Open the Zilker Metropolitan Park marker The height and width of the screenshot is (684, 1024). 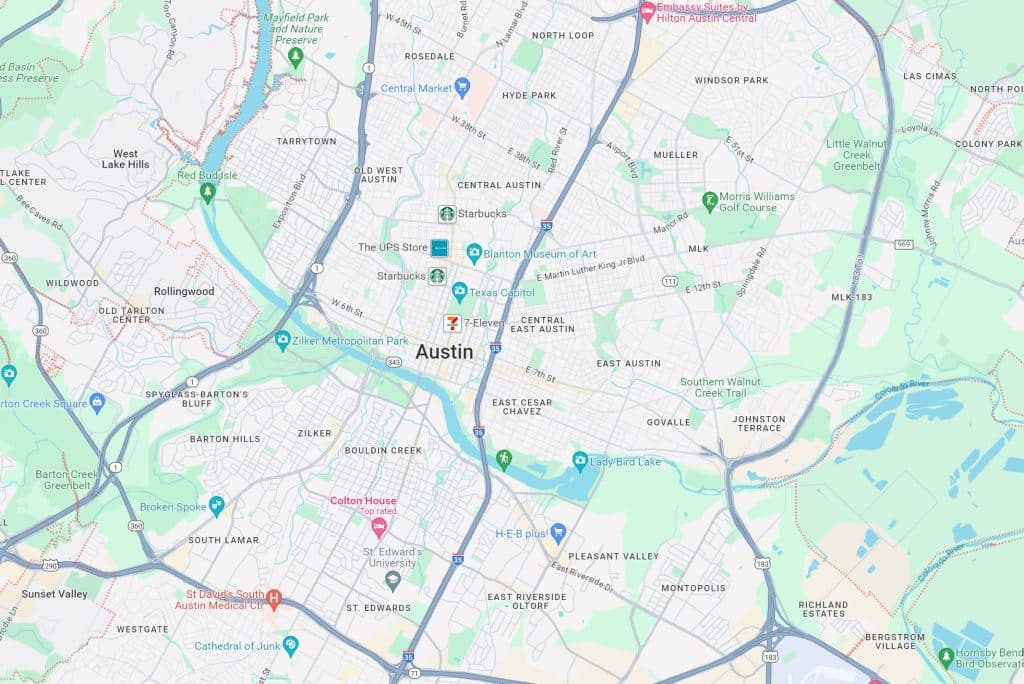click(283, 340)
